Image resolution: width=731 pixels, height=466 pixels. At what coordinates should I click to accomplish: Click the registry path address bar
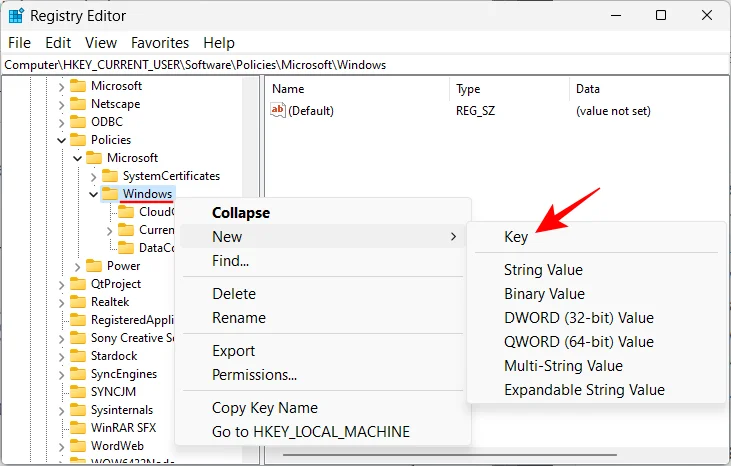coord(365,65)
